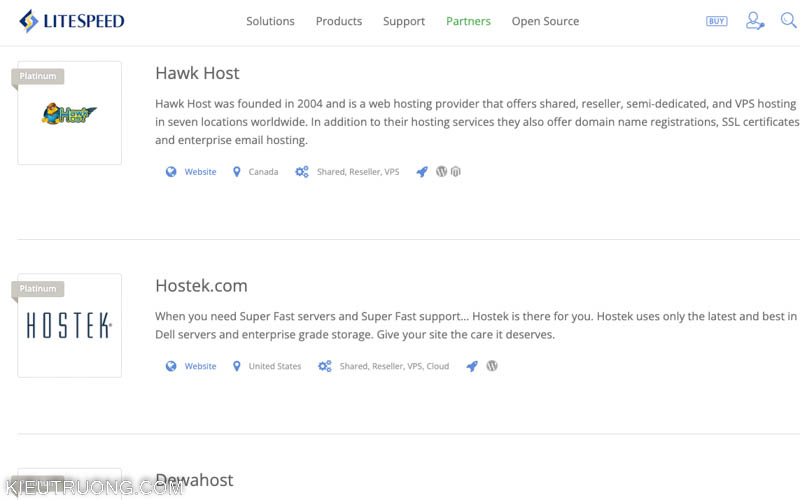Open the Open Source menu
Screen dimensions: 800x500
pyautogui.click(x=545, y=21)
